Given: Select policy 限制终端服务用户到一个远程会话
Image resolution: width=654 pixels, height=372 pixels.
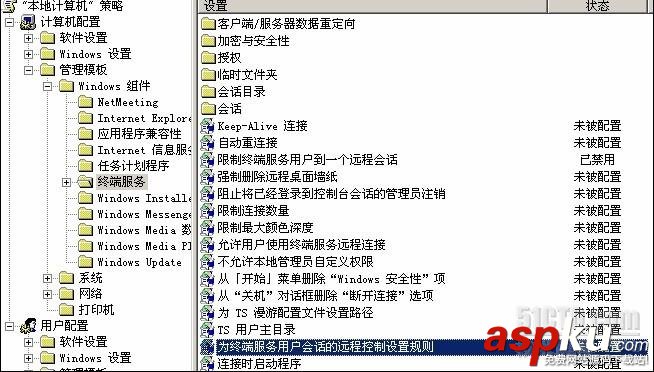Looking at the screenshot, I should (307, 160).
